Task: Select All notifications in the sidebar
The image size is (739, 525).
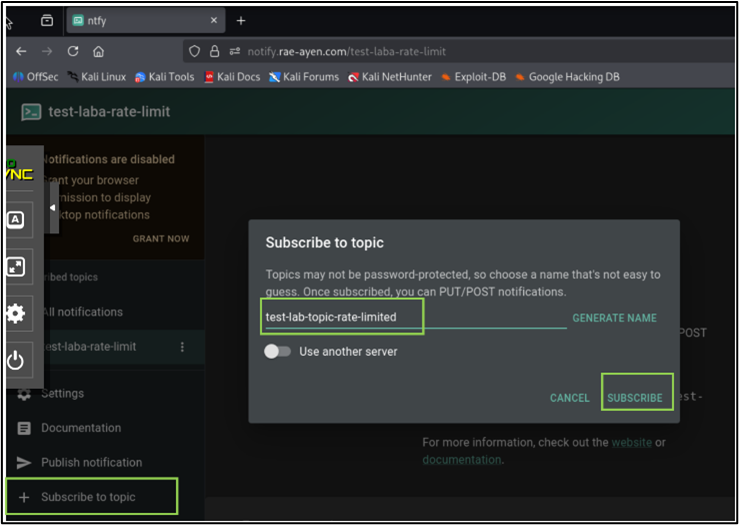Action: 82,312
